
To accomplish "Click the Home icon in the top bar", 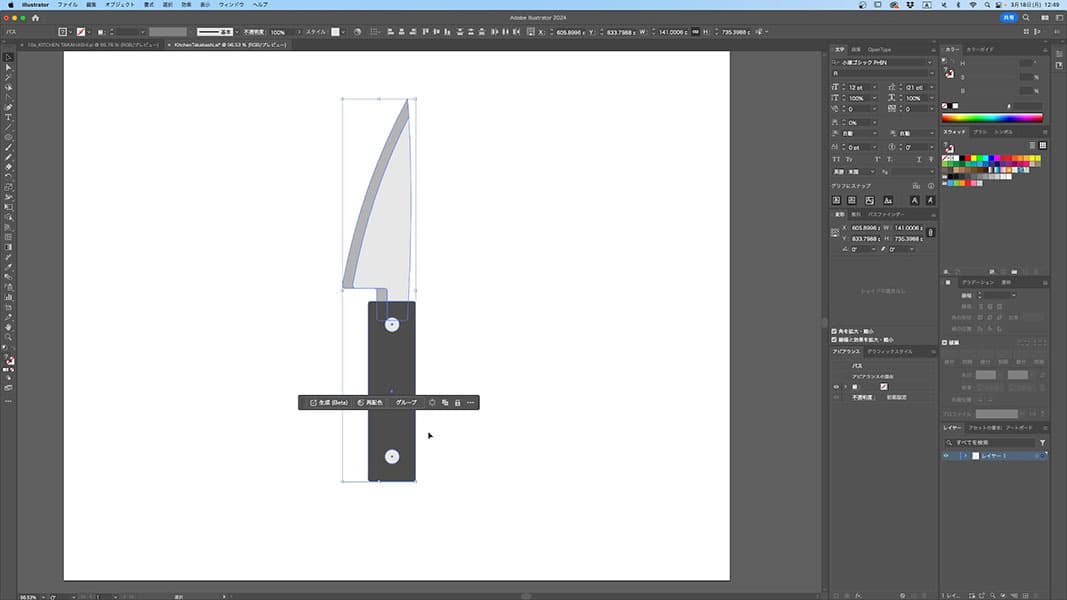I will click(35, 17).
